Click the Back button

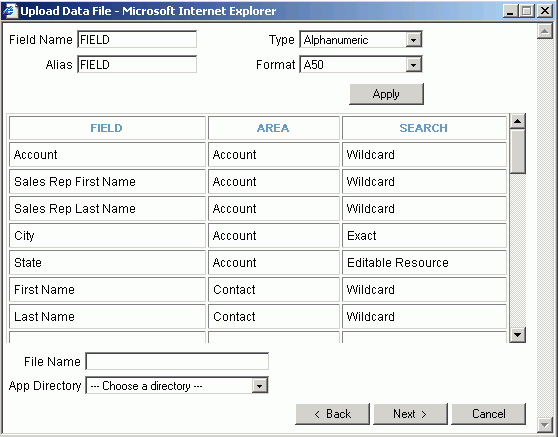click(332, 414)
